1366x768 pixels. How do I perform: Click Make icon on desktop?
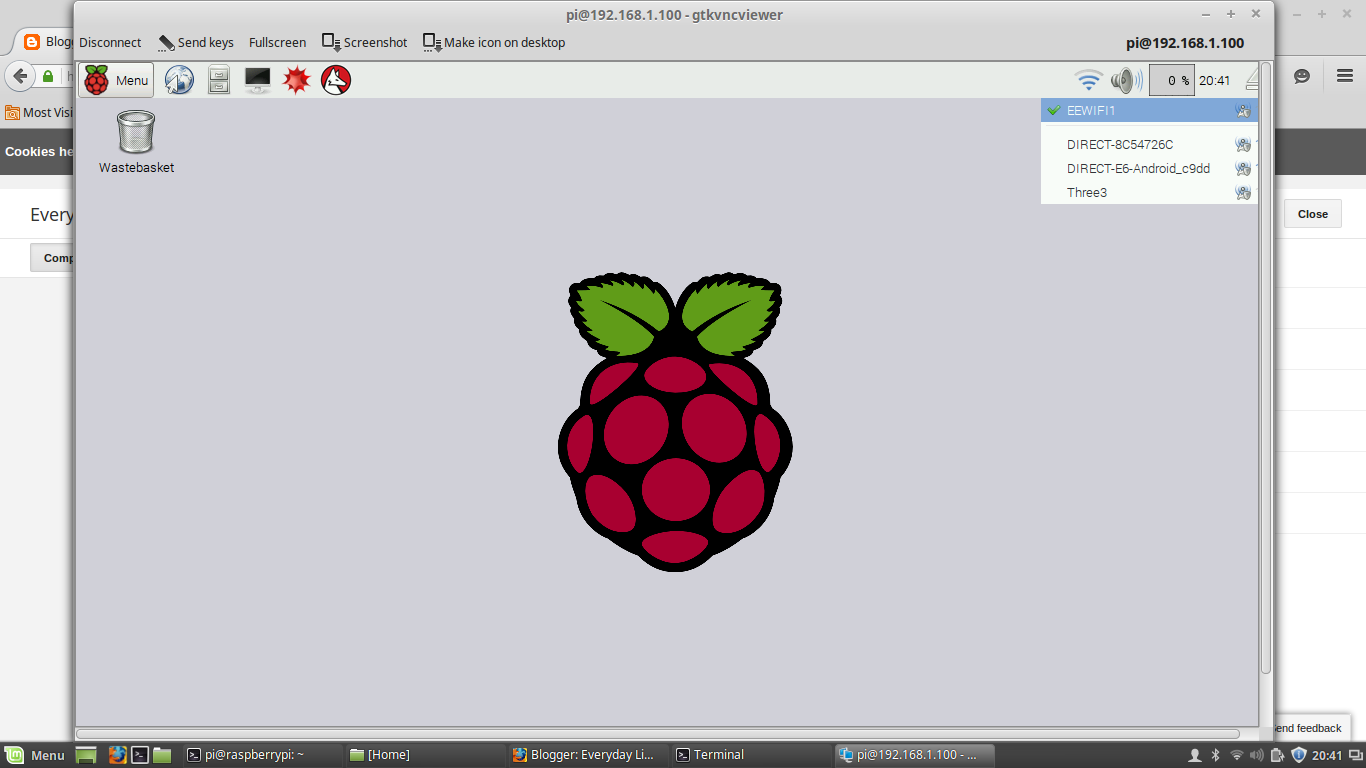[494, 43]
